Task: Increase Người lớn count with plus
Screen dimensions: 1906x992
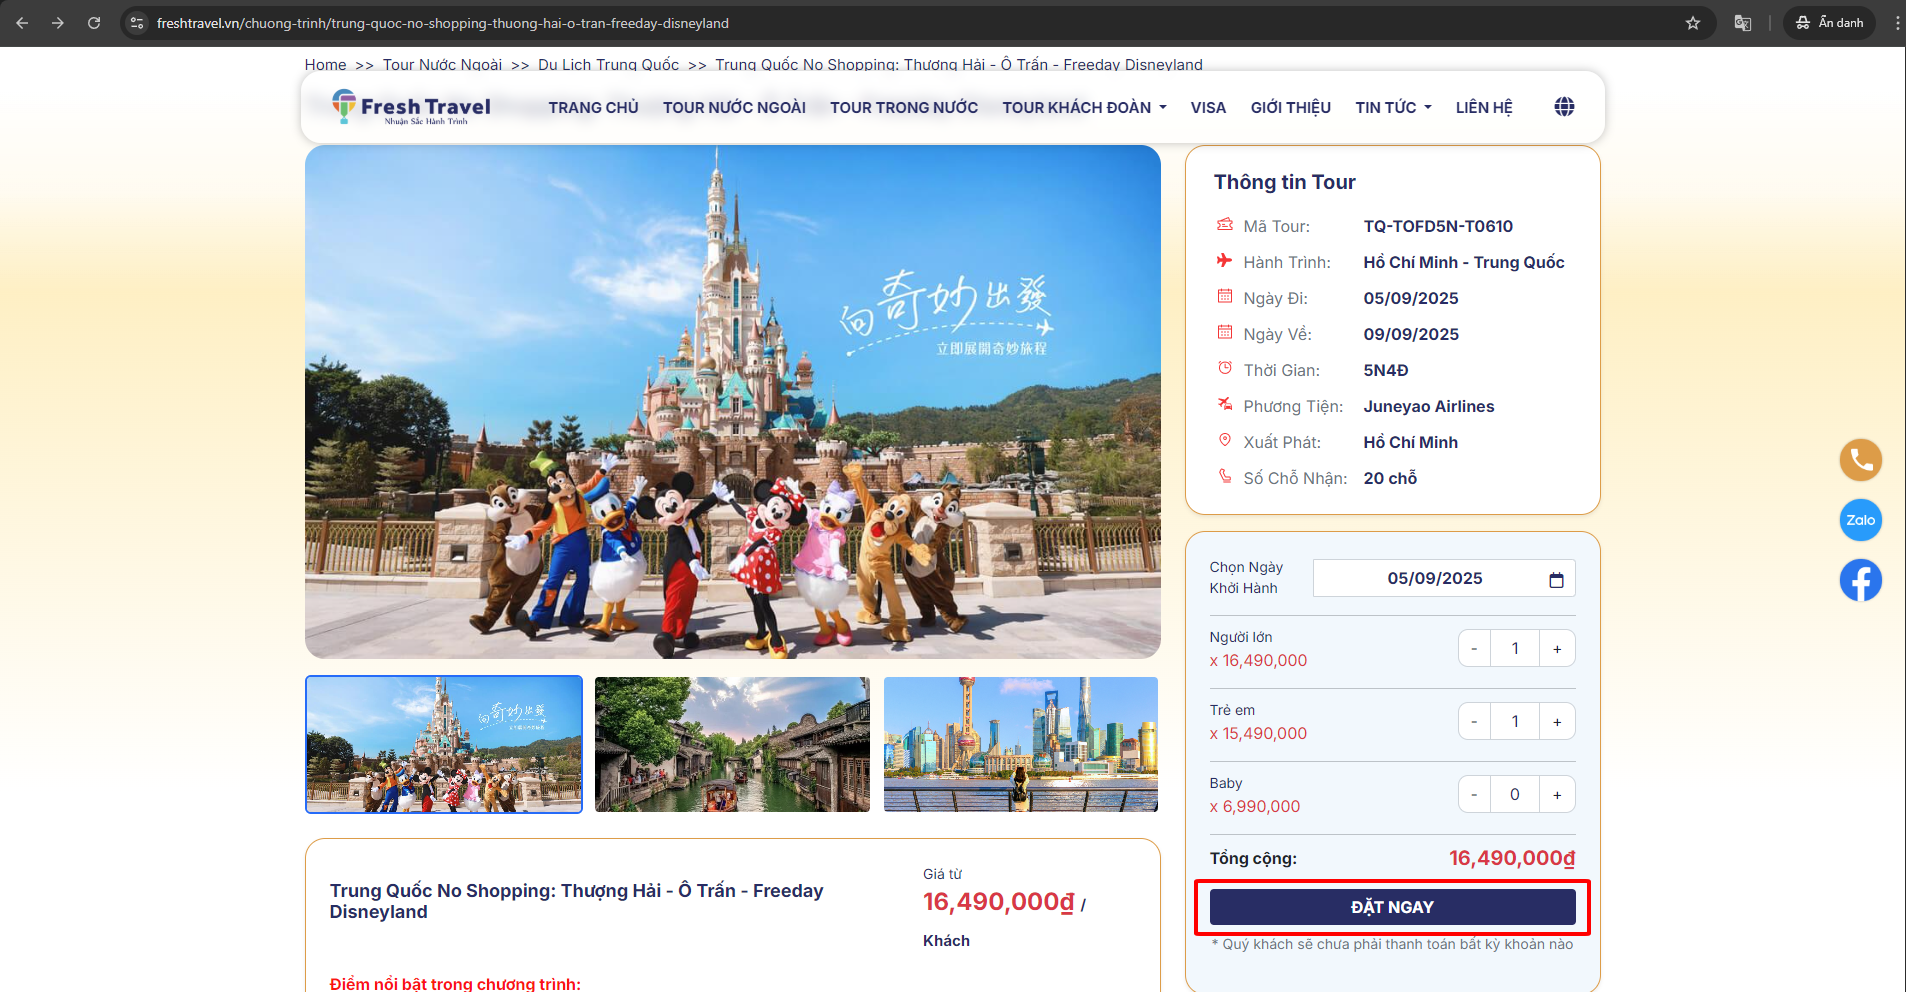Action: tap(1557, 648)
